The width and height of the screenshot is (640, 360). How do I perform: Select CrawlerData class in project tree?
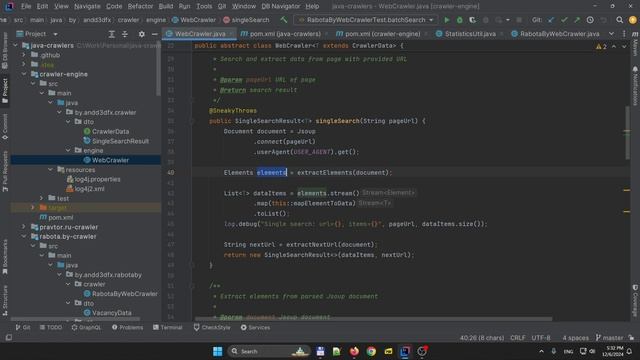(110, 131)
